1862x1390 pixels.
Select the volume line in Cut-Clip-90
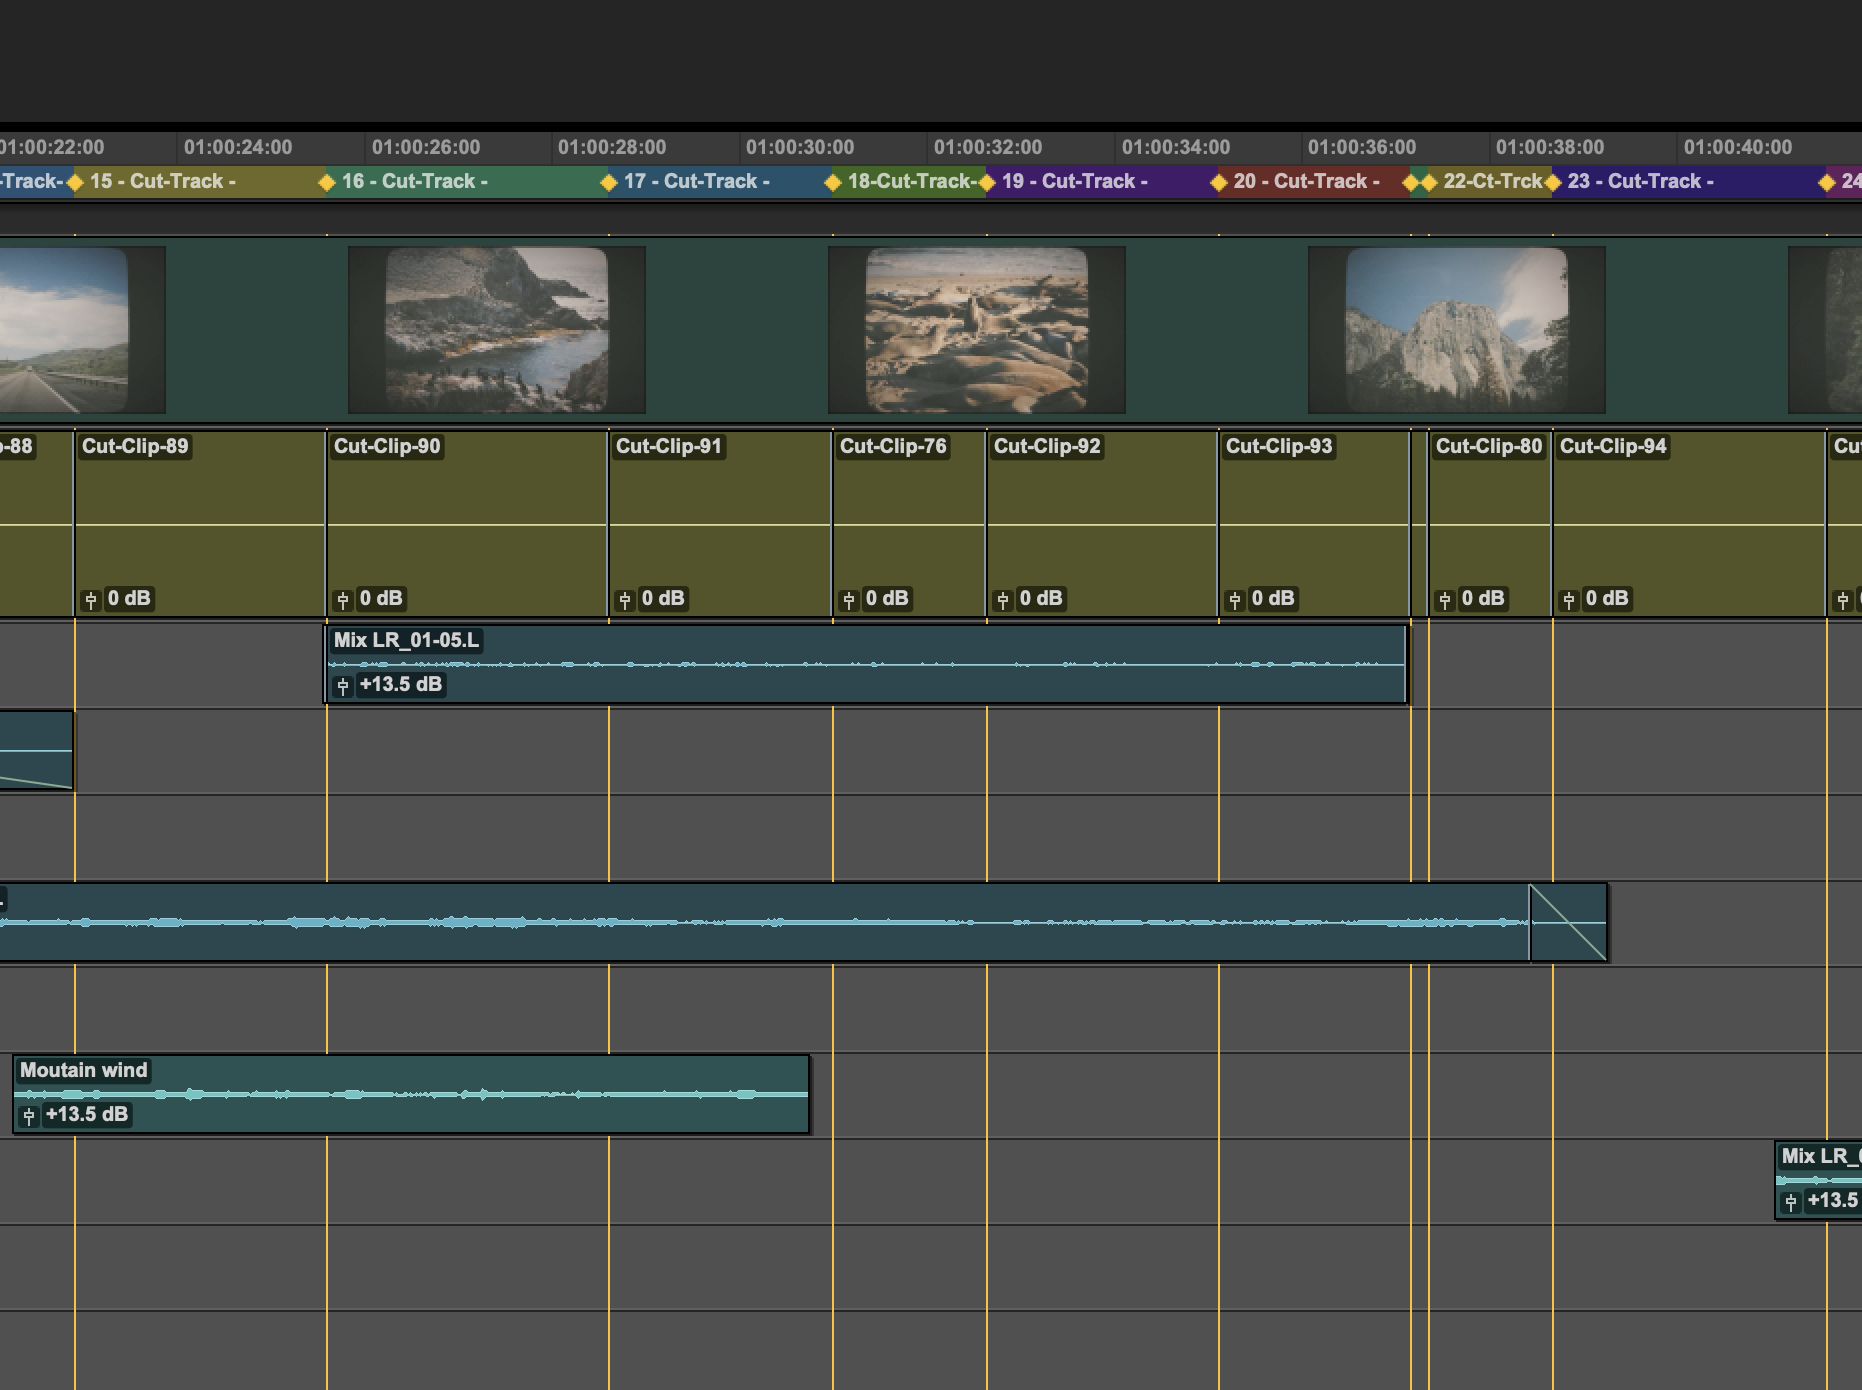[467, 524]
